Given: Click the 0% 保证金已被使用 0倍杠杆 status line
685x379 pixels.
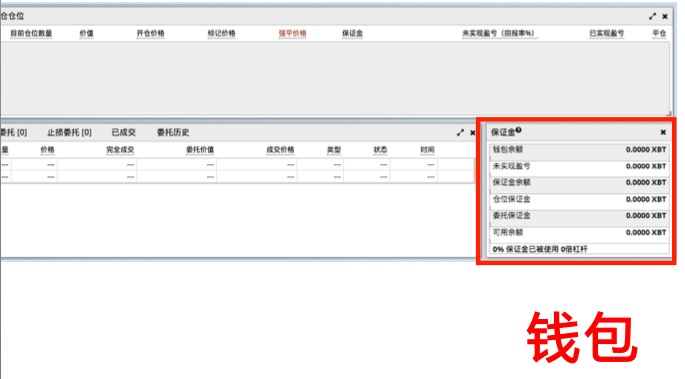Looking at the screenshot, I should click(540, 249).
